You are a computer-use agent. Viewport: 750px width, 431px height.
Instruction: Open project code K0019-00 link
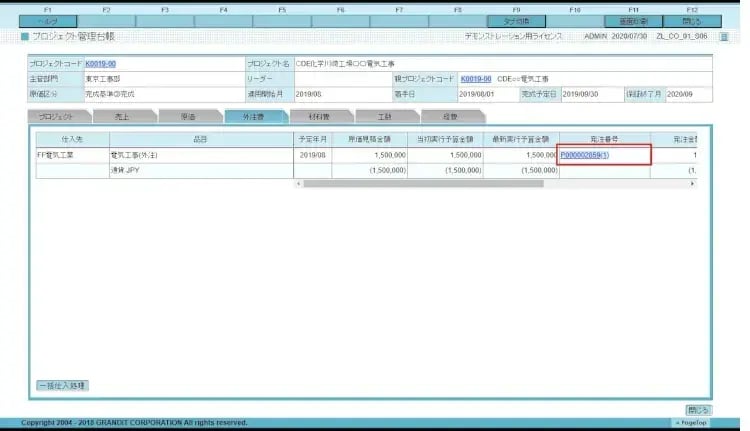point(101,64)
